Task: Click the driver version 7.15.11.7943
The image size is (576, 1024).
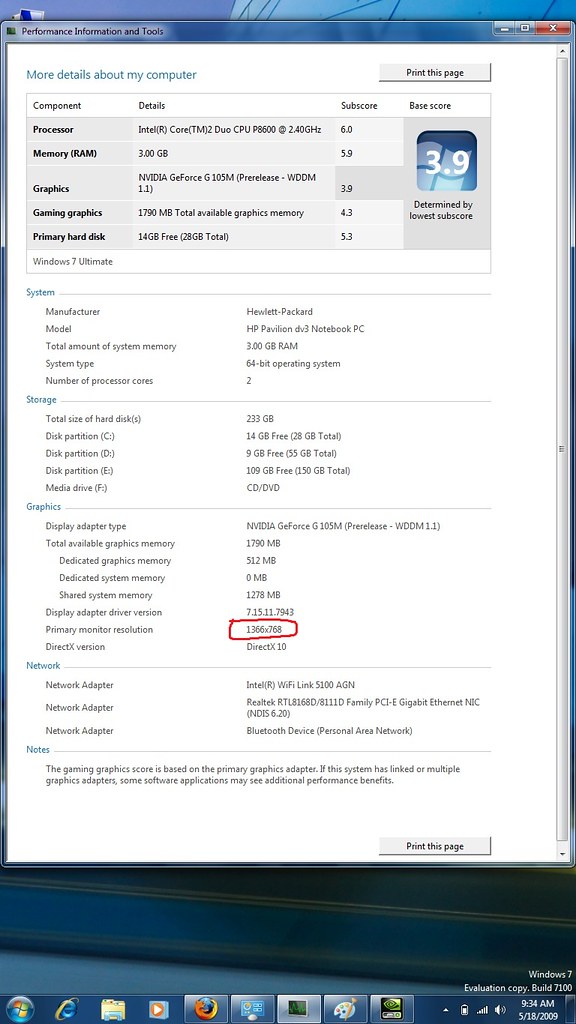Action: 270,612
